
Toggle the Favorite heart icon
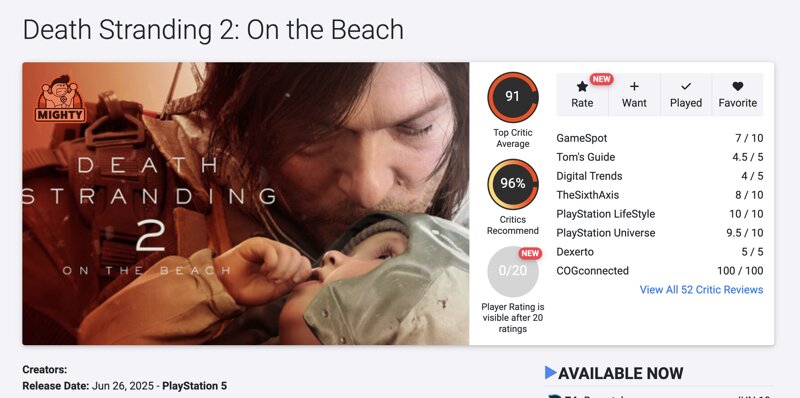pos(738,87)
